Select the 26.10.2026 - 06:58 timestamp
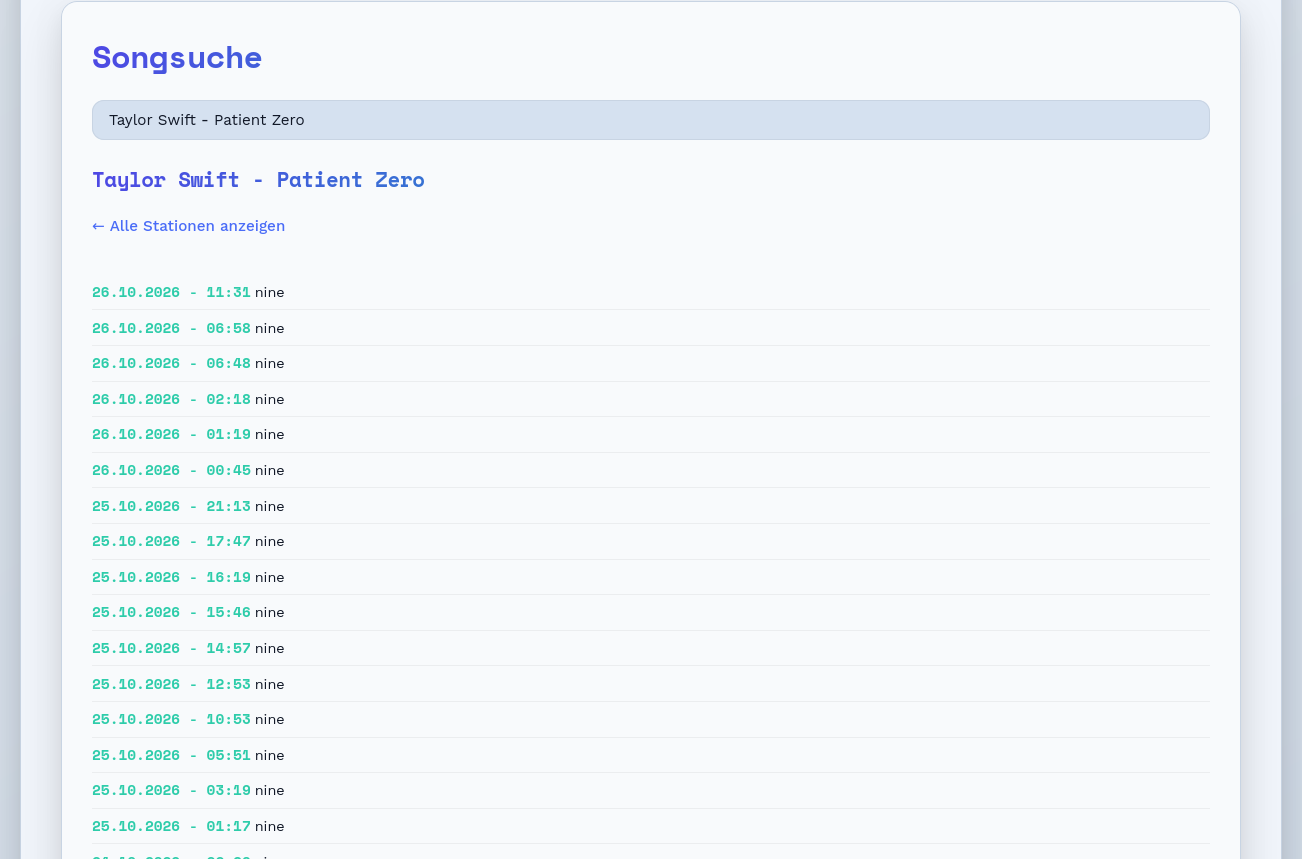This screenshot has width=1302, height=859. click(171, 328)
